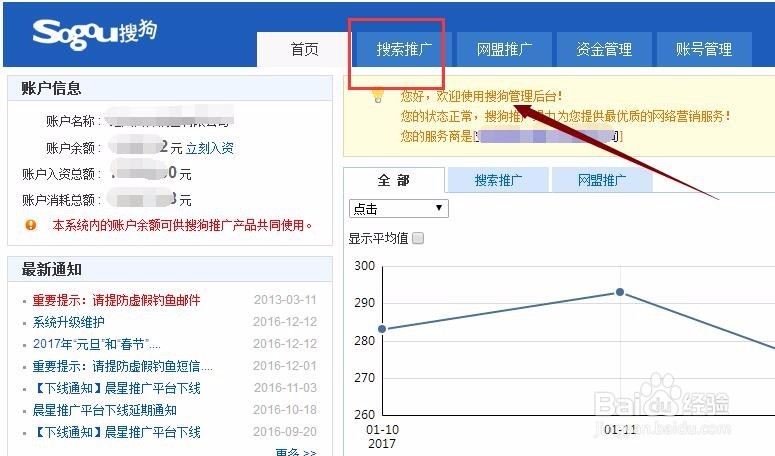
Task: Click date 2016-10-18 in notices
Action: click(285, 410)
